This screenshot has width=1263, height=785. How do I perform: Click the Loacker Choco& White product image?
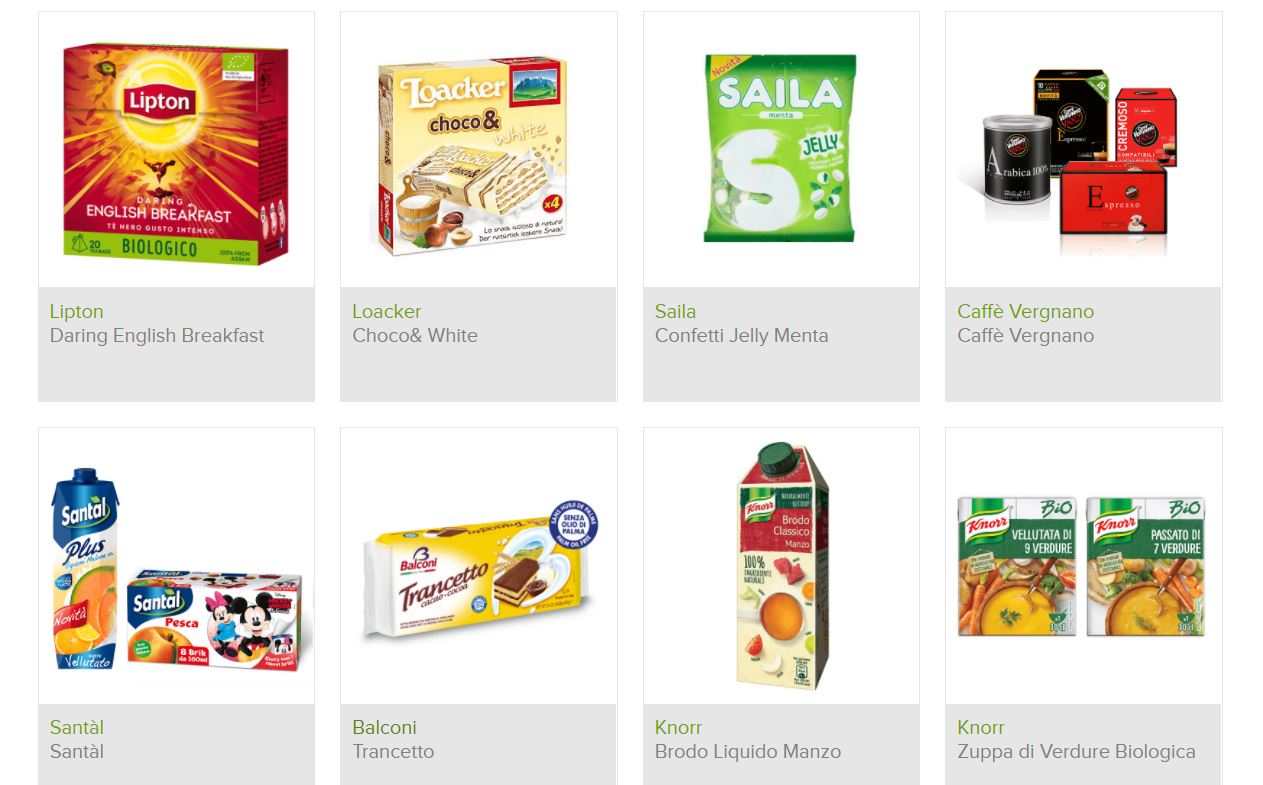click(473, 154)
